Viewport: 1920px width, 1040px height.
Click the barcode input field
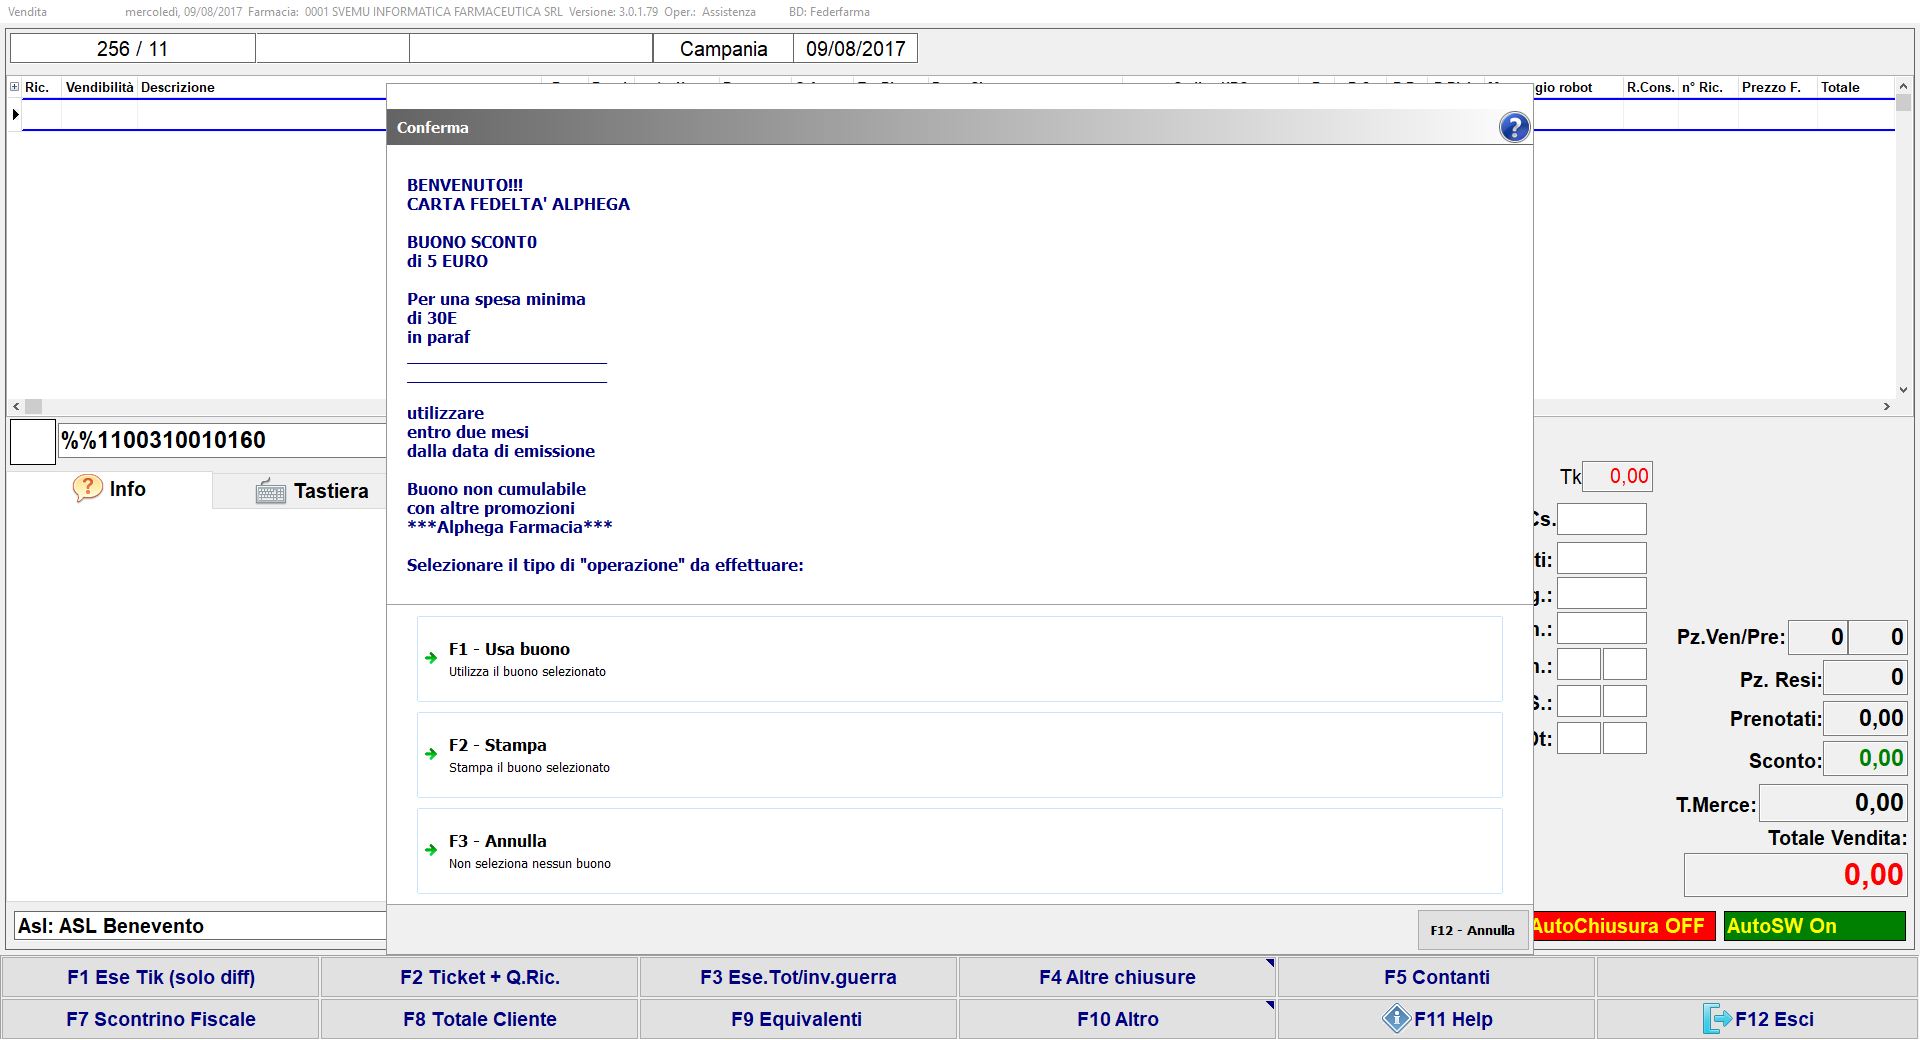tap(220, 440)
